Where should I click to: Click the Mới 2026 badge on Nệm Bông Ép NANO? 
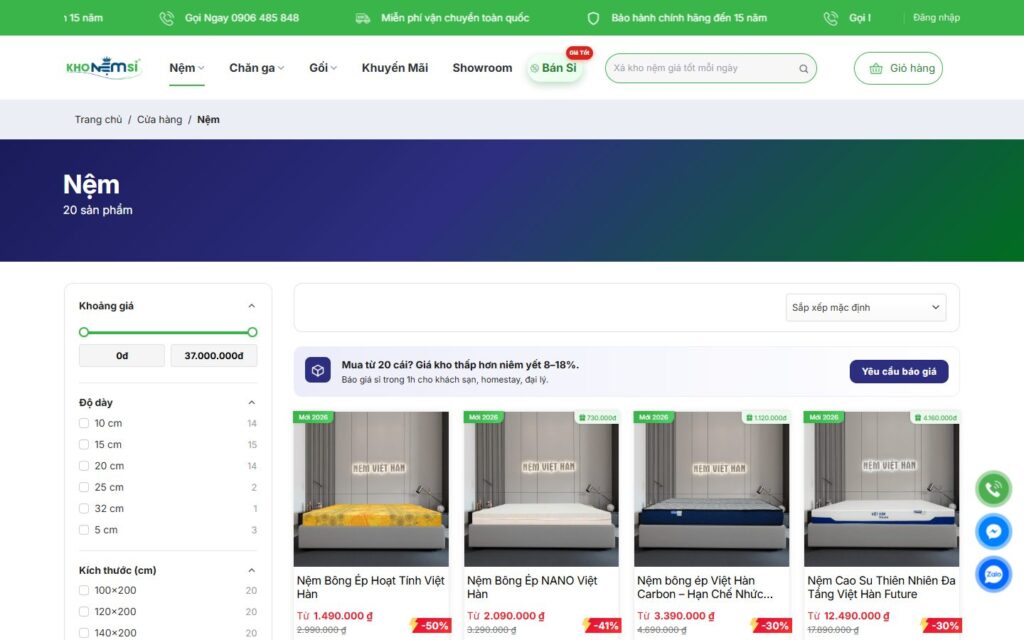[483, 417]
